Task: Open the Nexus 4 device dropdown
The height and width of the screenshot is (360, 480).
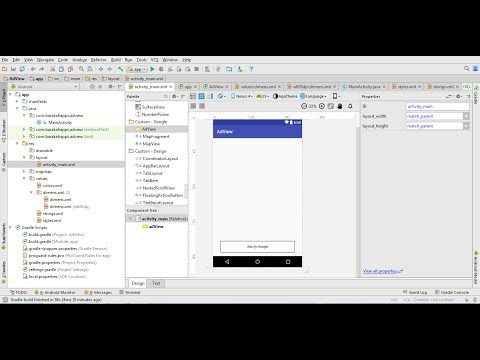Action: (241, 96)
